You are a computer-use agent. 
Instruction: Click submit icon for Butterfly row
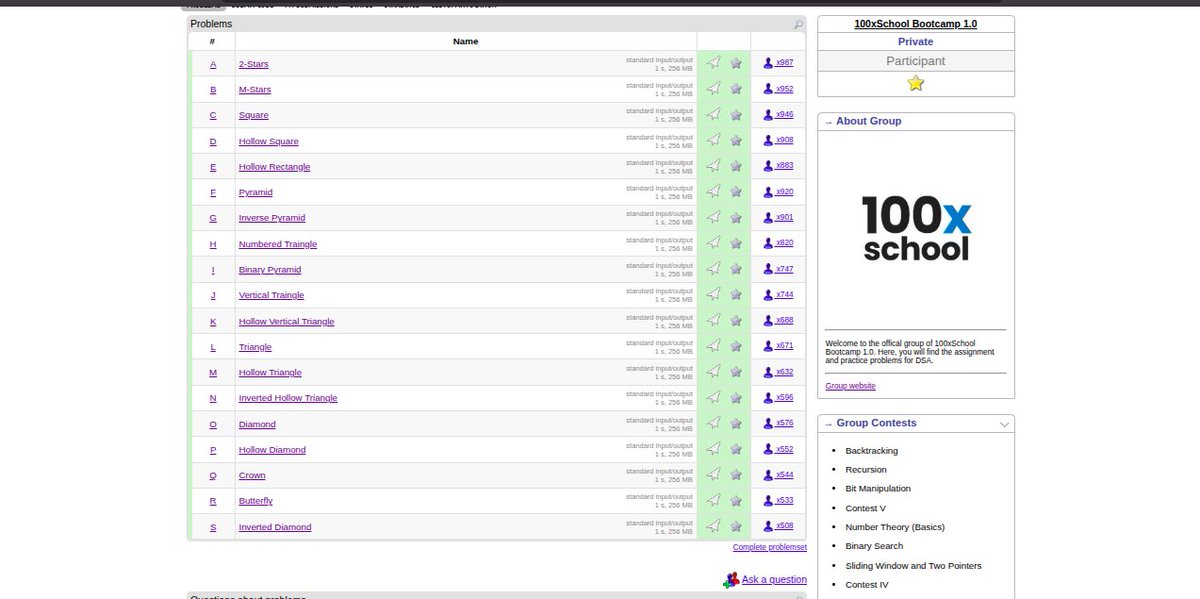coord(713,500)
